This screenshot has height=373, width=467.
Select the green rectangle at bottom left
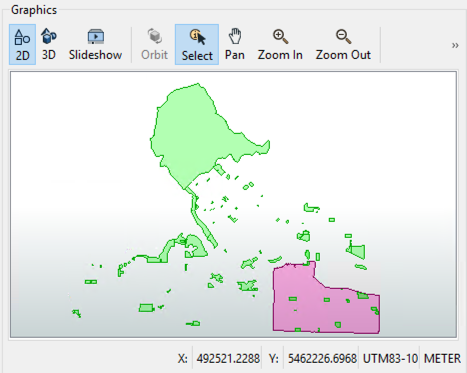(x=146, y=308)
